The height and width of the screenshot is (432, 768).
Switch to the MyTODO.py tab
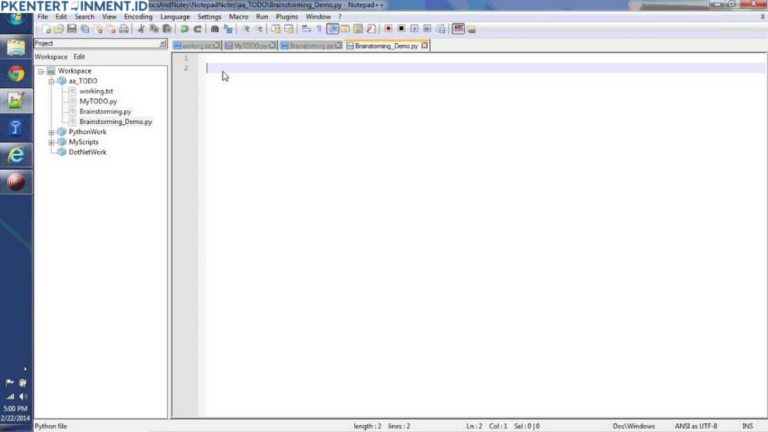[x=250, y=46]
